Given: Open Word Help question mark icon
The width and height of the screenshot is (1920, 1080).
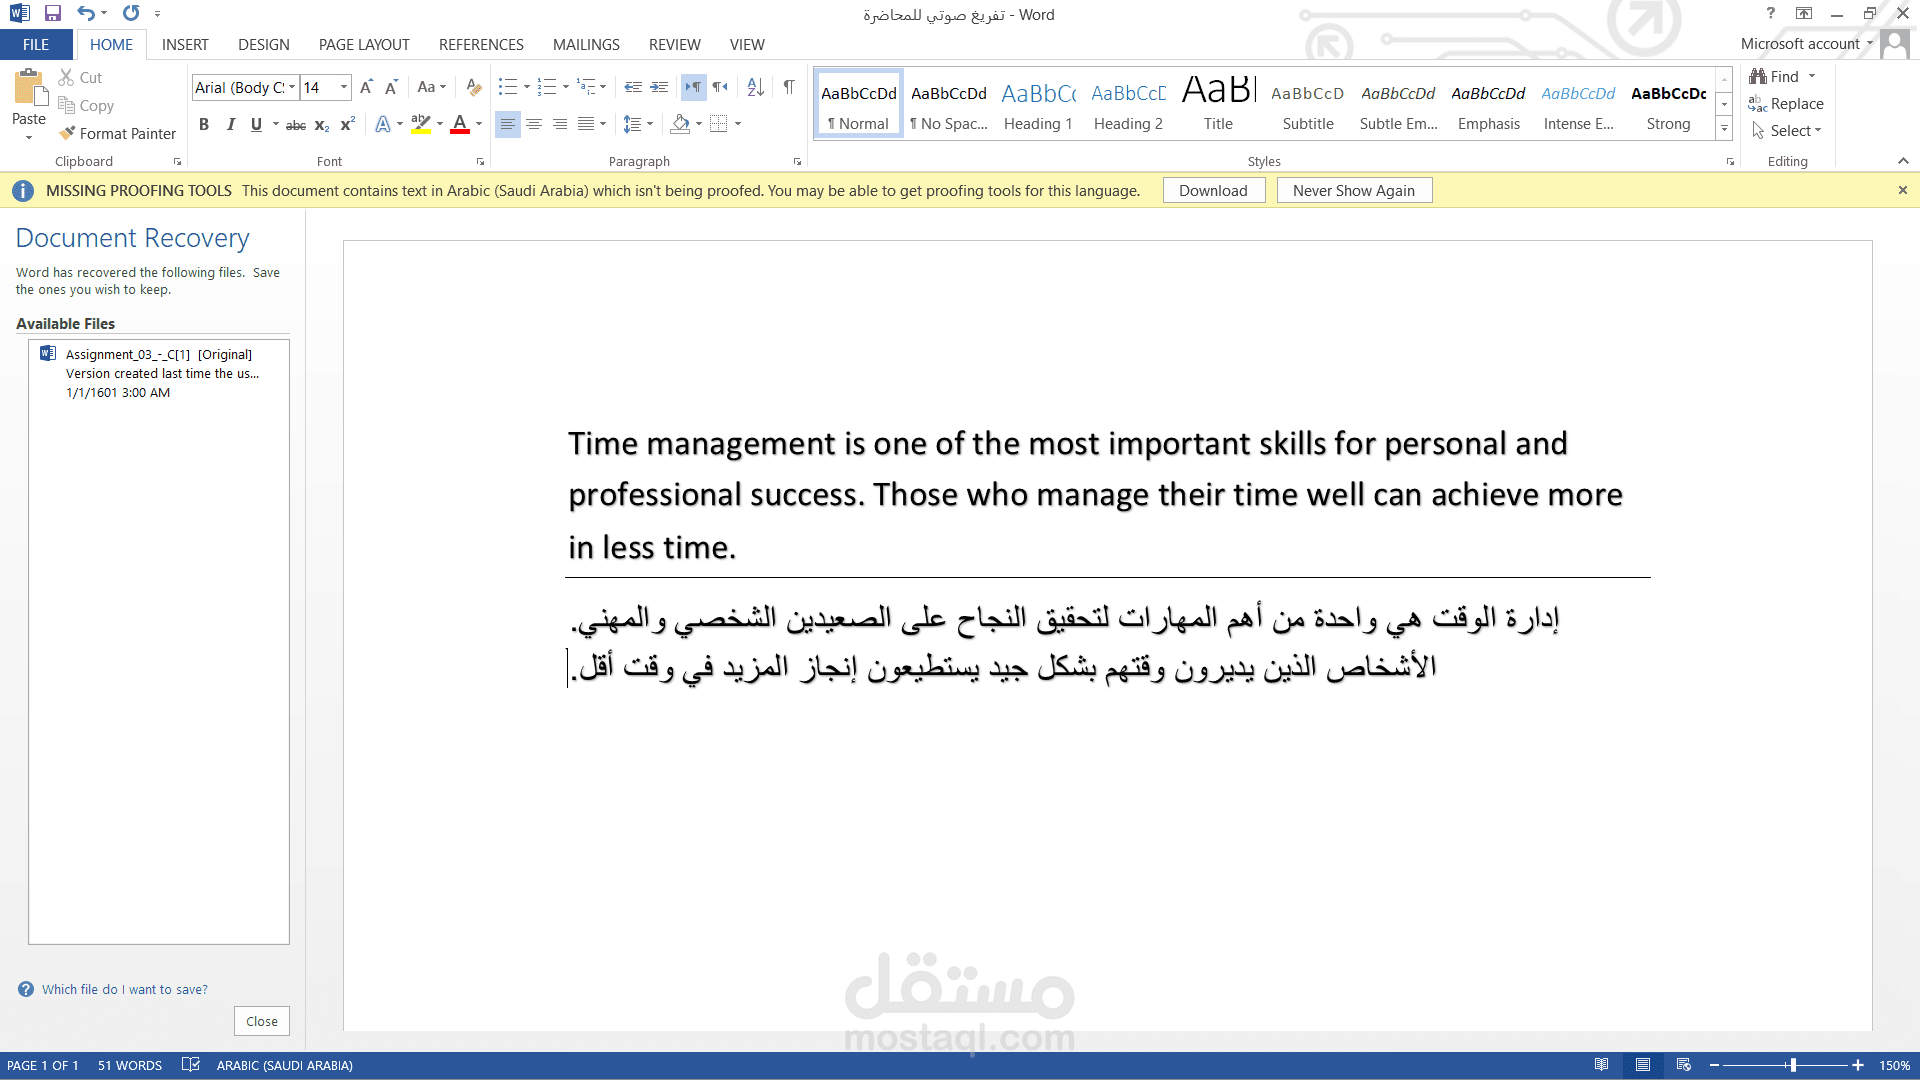Looking at the screenshot, I should pyautogui.click(x=1771, y=13).
